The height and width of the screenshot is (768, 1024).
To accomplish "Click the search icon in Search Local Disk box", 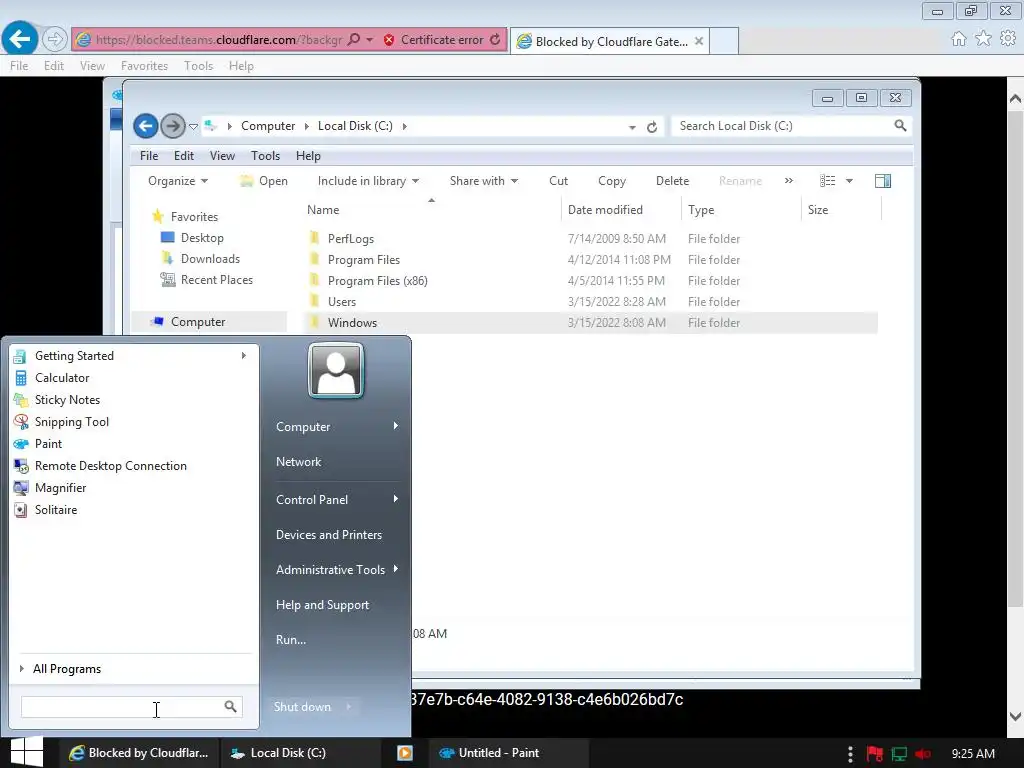I will tap(900, 125).
